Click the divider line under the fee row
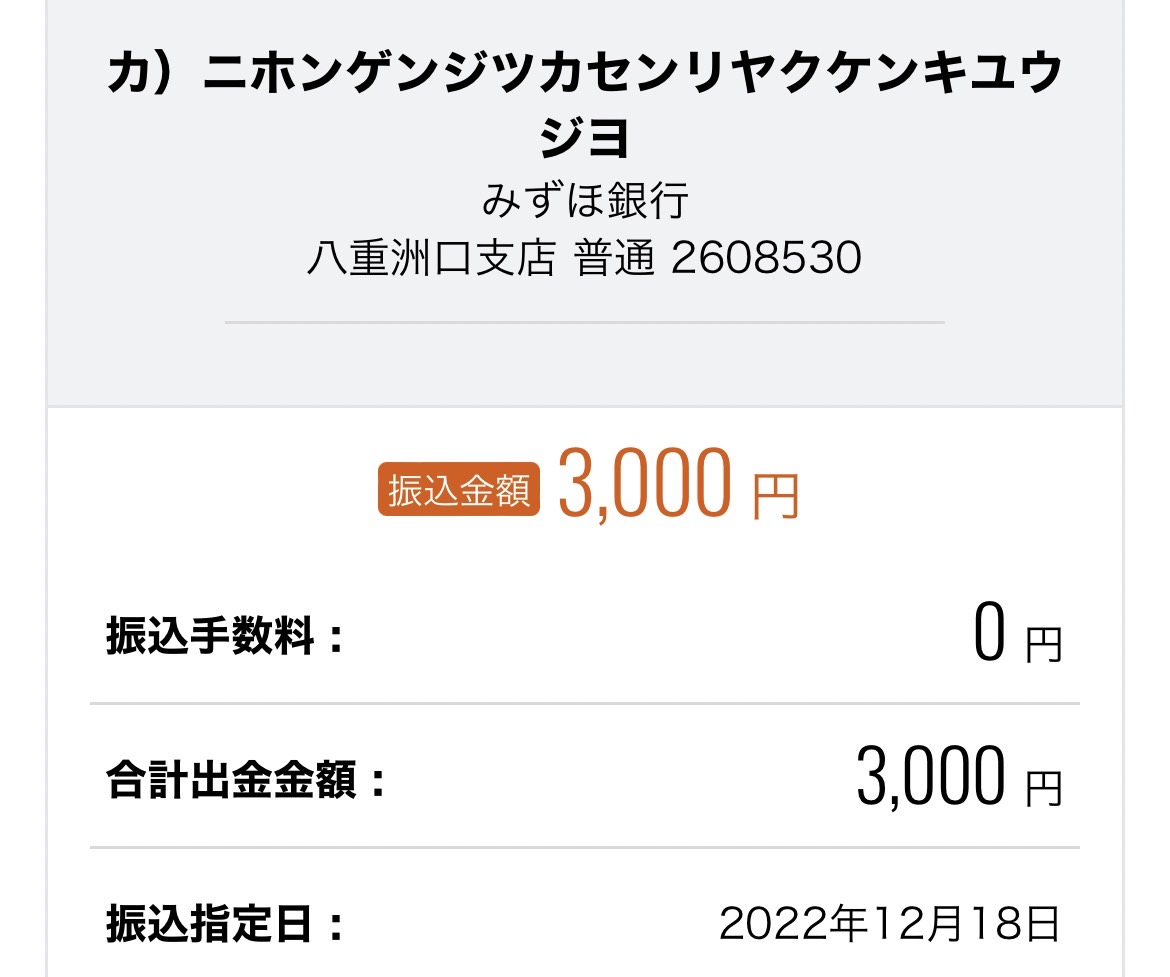Viewport: 1170px width, 977px height. tap(585, 703)
